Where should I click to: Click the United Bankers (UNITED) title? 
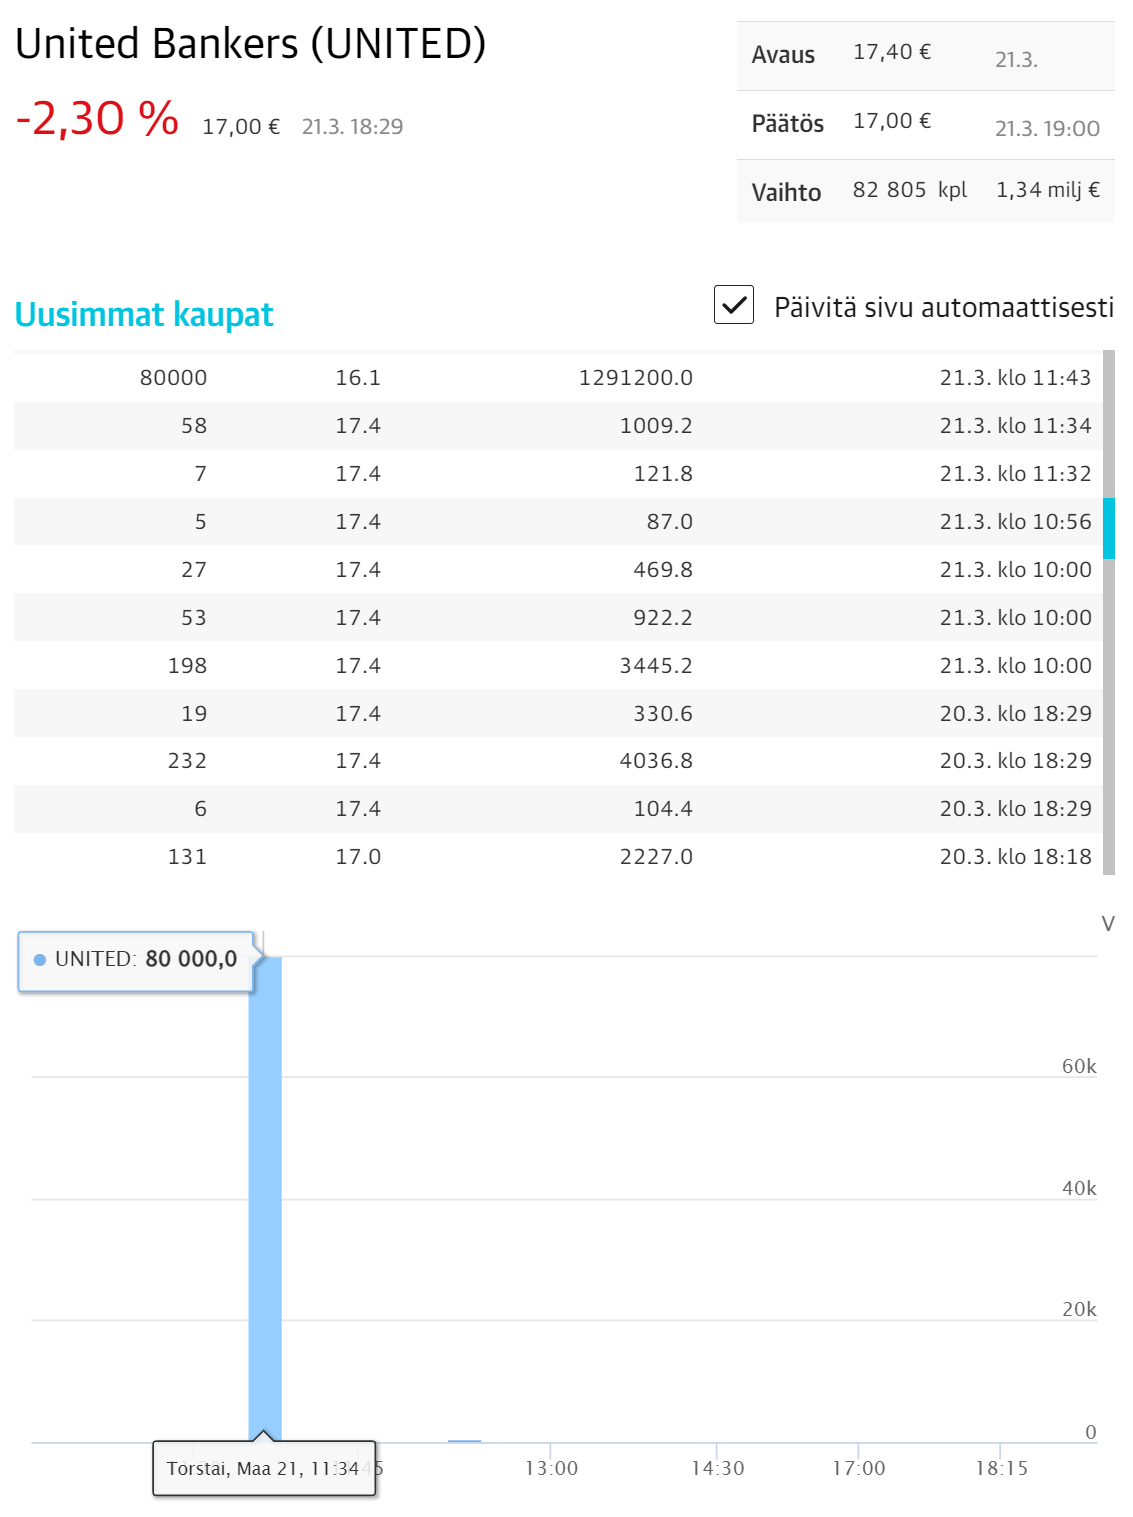click(x=251, y=44)
